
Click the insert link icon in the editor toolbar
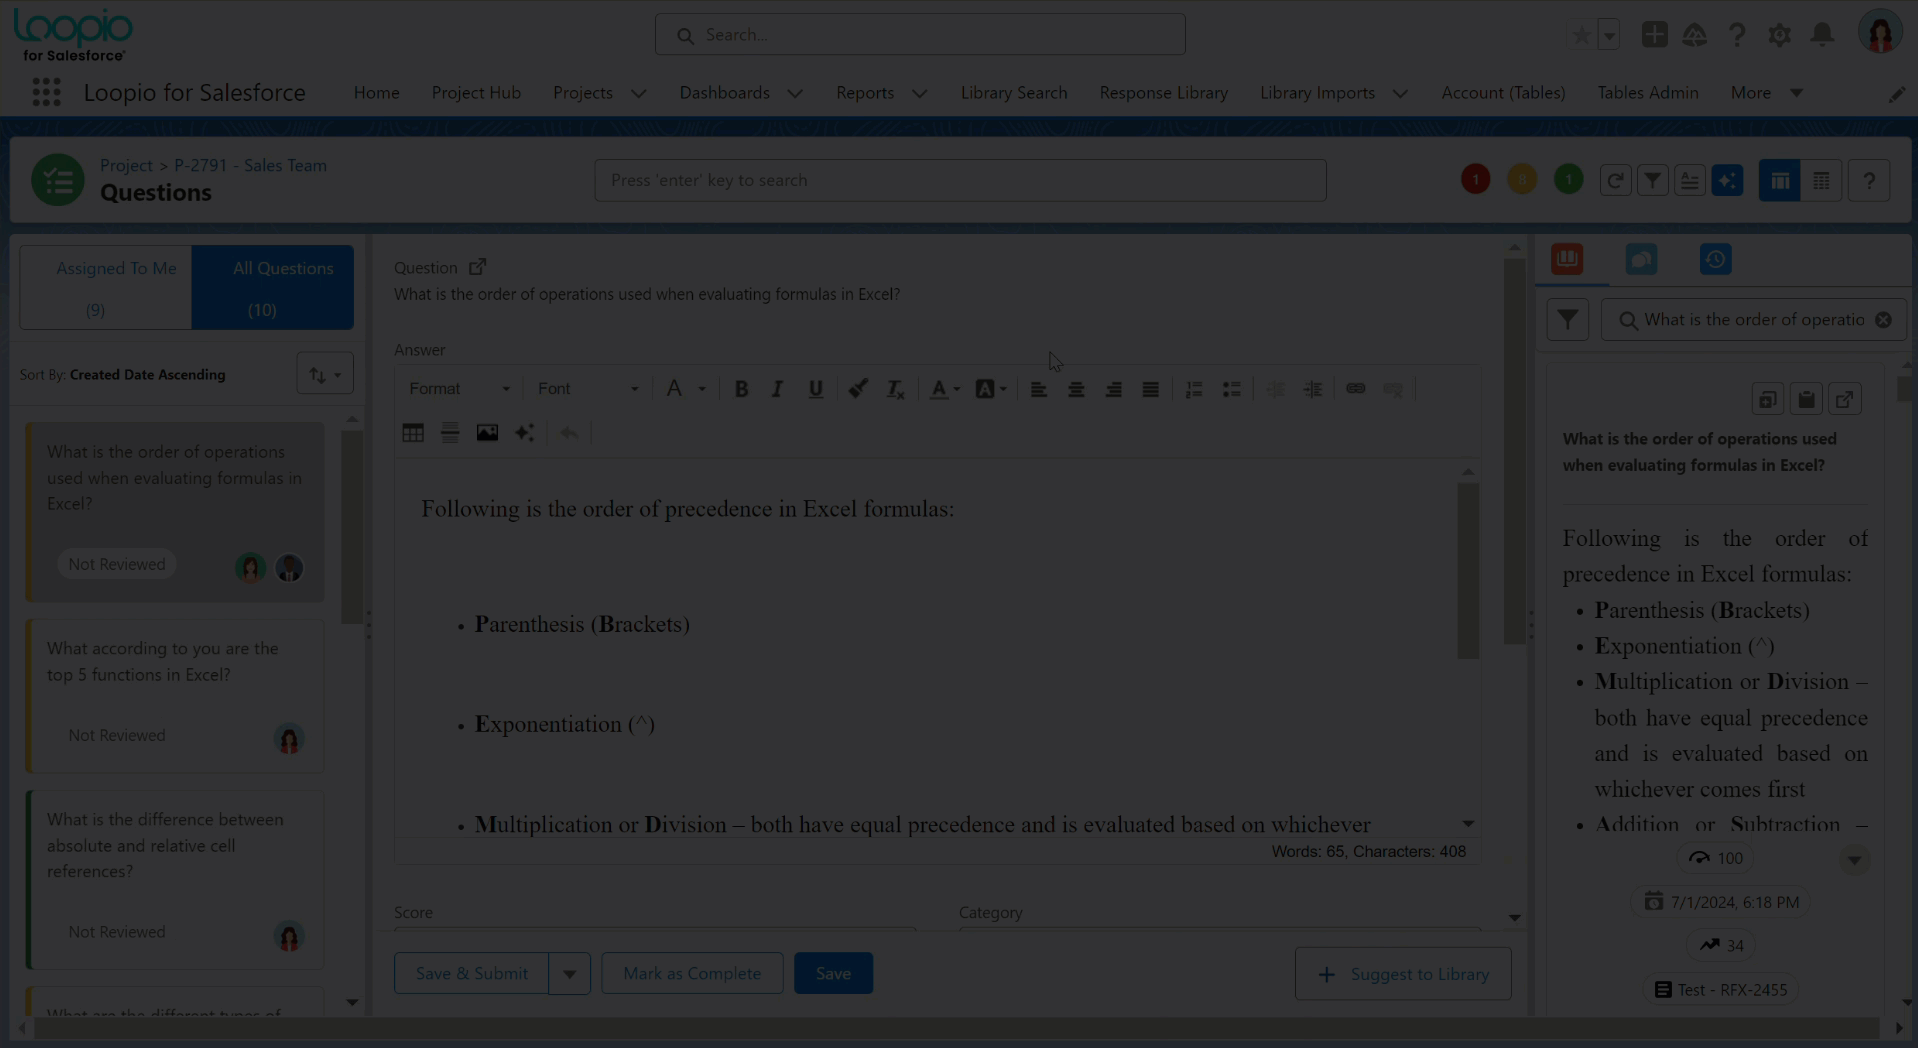1355,389
